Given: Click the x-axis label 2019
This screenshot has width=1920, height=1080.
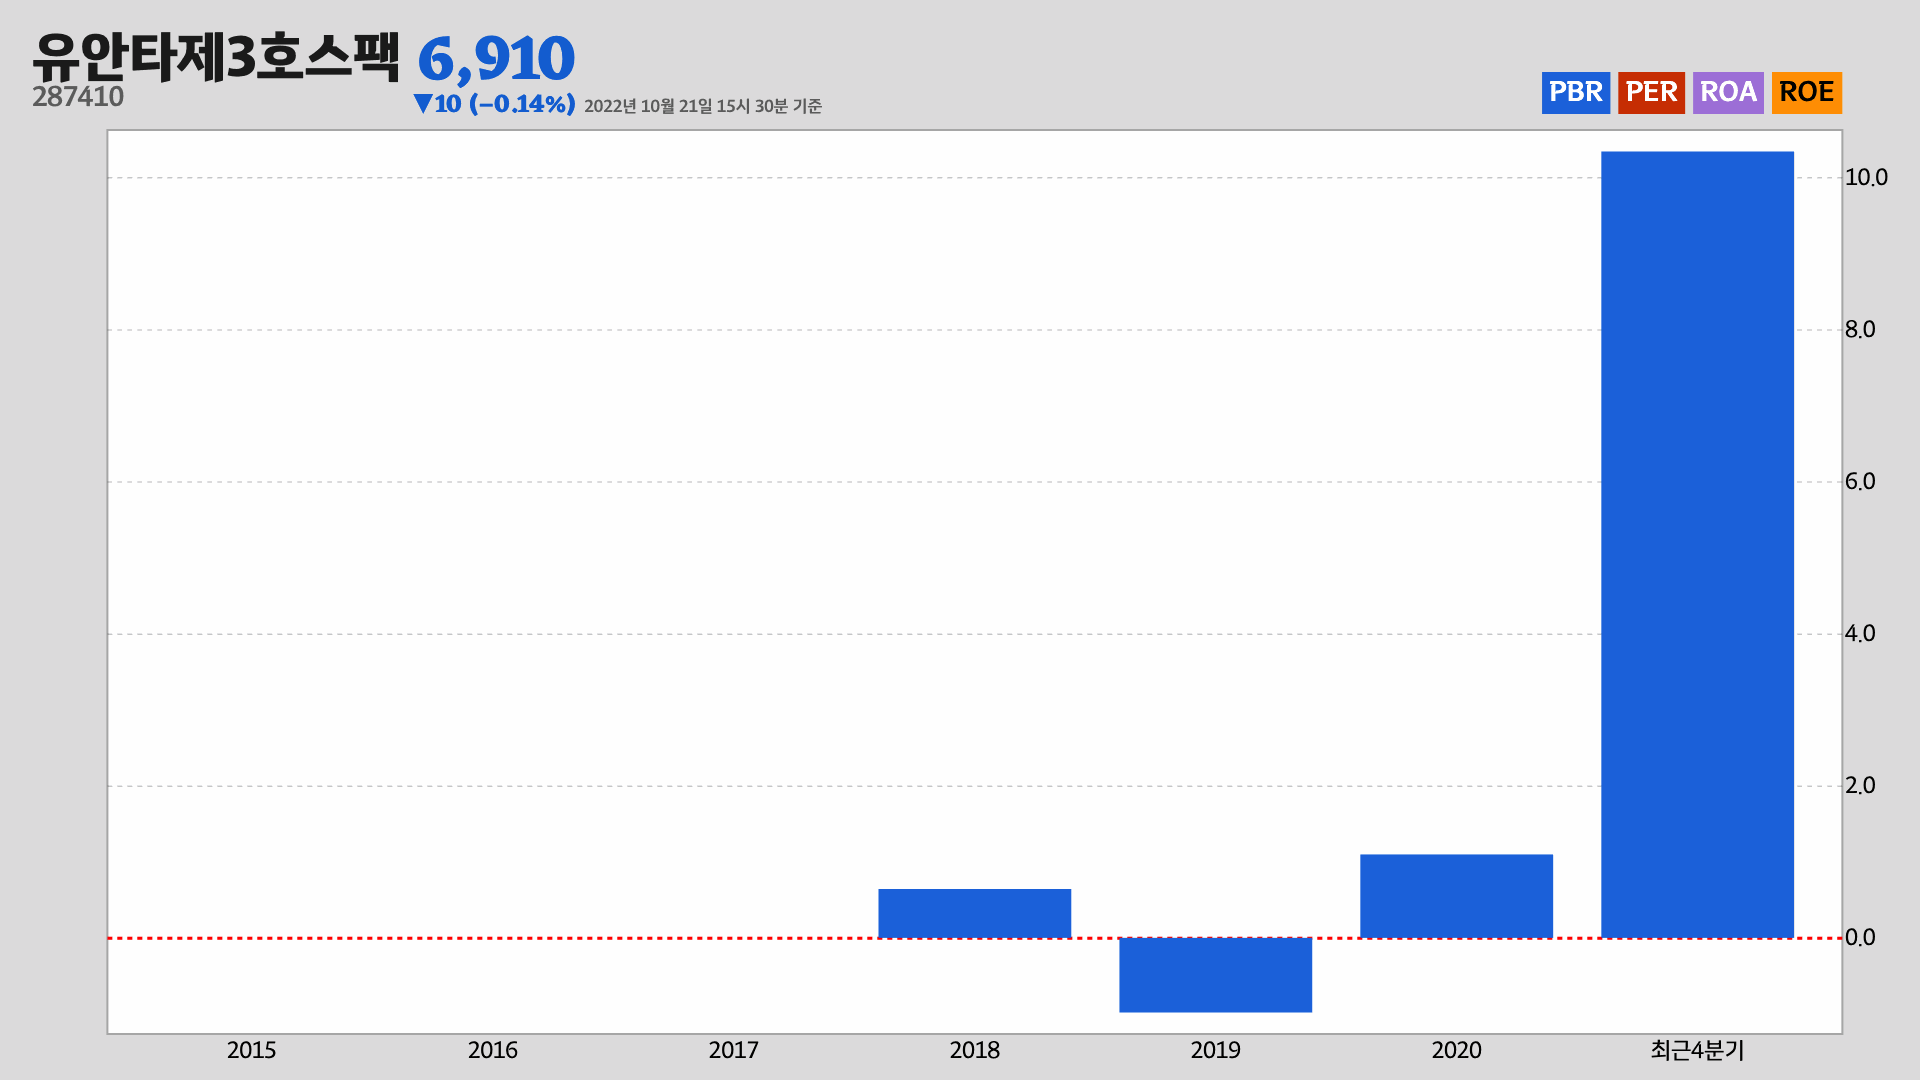Looking at the screenshot, I should 1215,1050.
